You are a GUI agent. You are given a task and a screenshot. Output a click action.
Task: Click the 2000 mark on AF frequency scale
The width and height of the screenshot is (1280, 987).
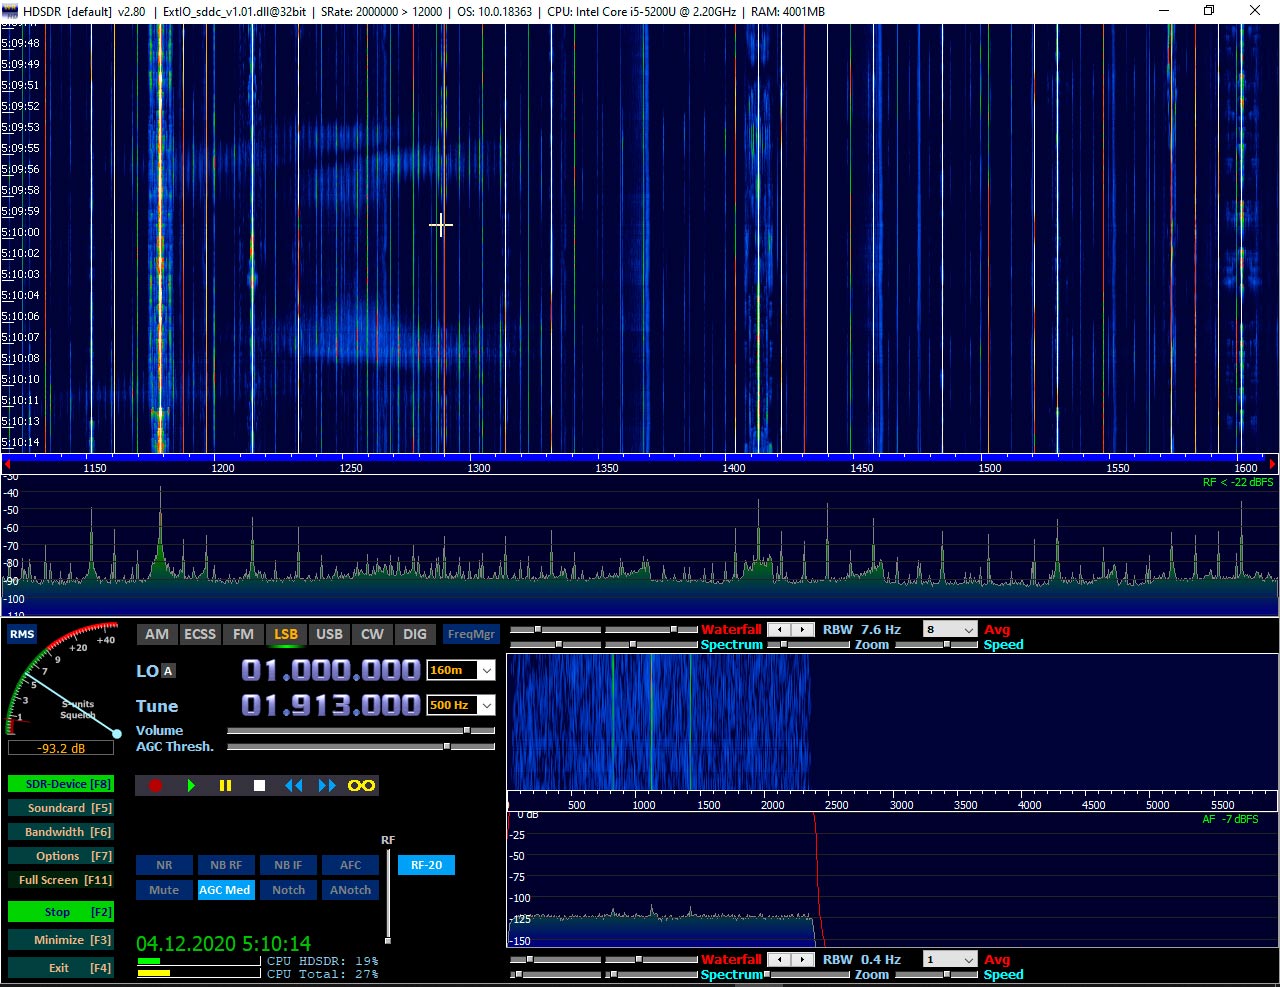pyautogui.click(x=773, y=805)
